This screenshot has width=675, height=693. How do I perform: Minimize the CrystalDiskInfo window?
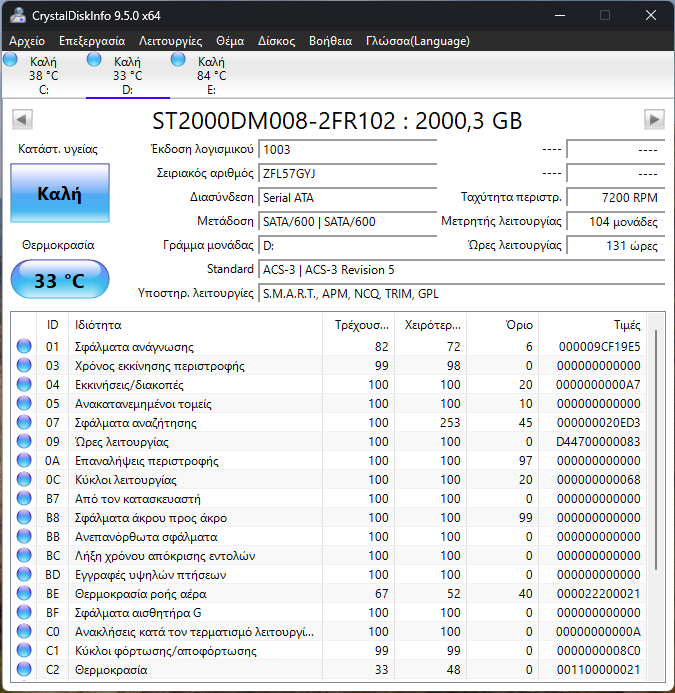pyautogui.click(x=560, y=15)
